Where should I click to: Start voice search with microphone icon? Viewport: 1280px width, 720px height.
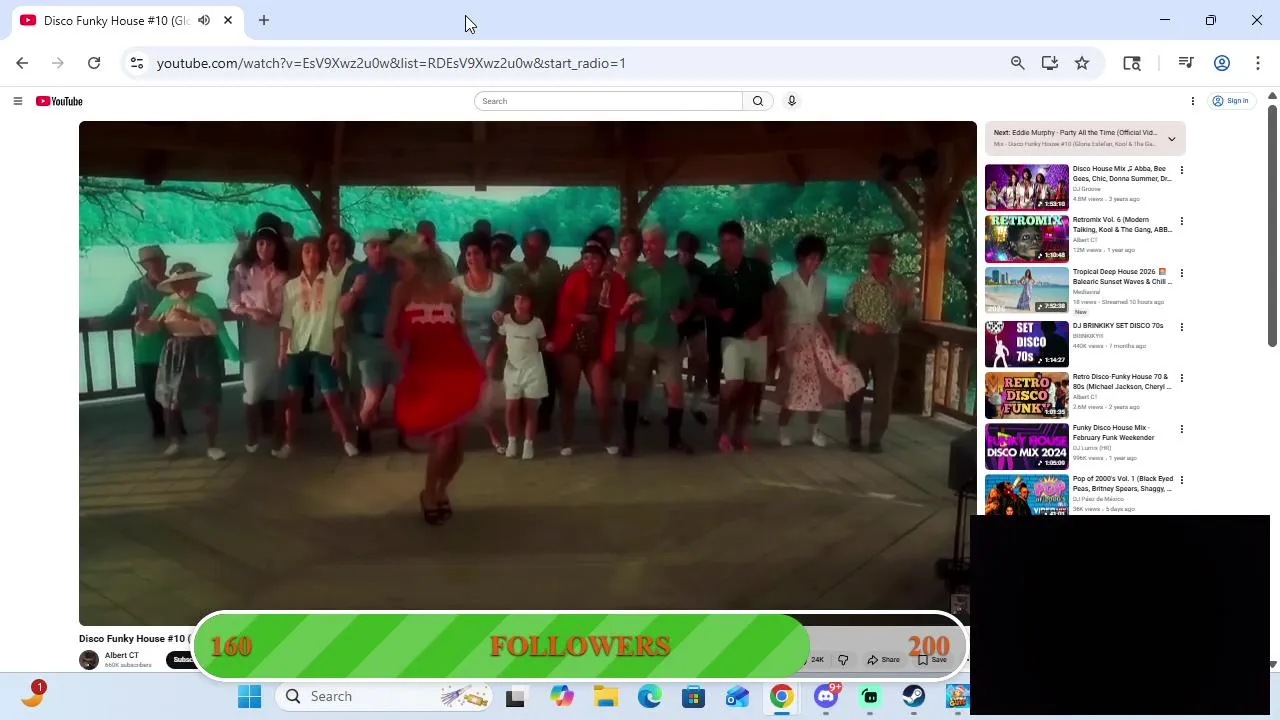(x=791, y=101)
